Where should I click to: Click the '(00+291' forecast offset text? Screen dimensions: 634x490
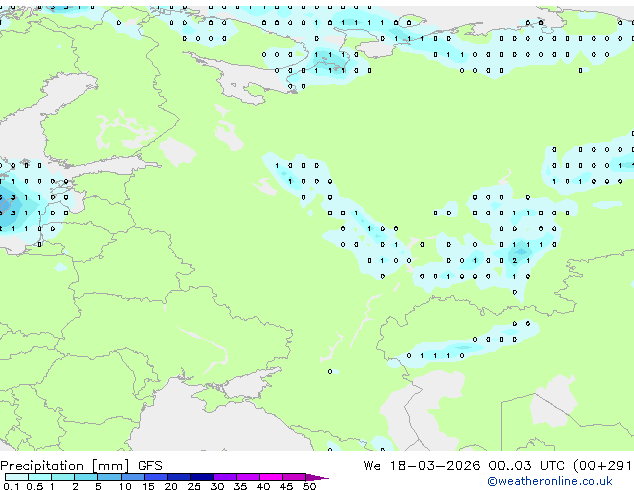pos(602,466)
